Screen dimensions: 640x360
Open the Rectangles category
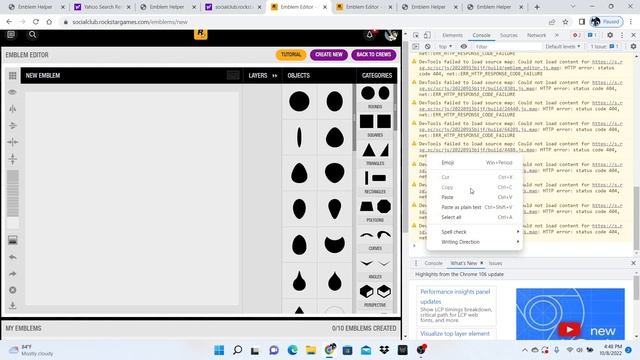pos(375,182)
